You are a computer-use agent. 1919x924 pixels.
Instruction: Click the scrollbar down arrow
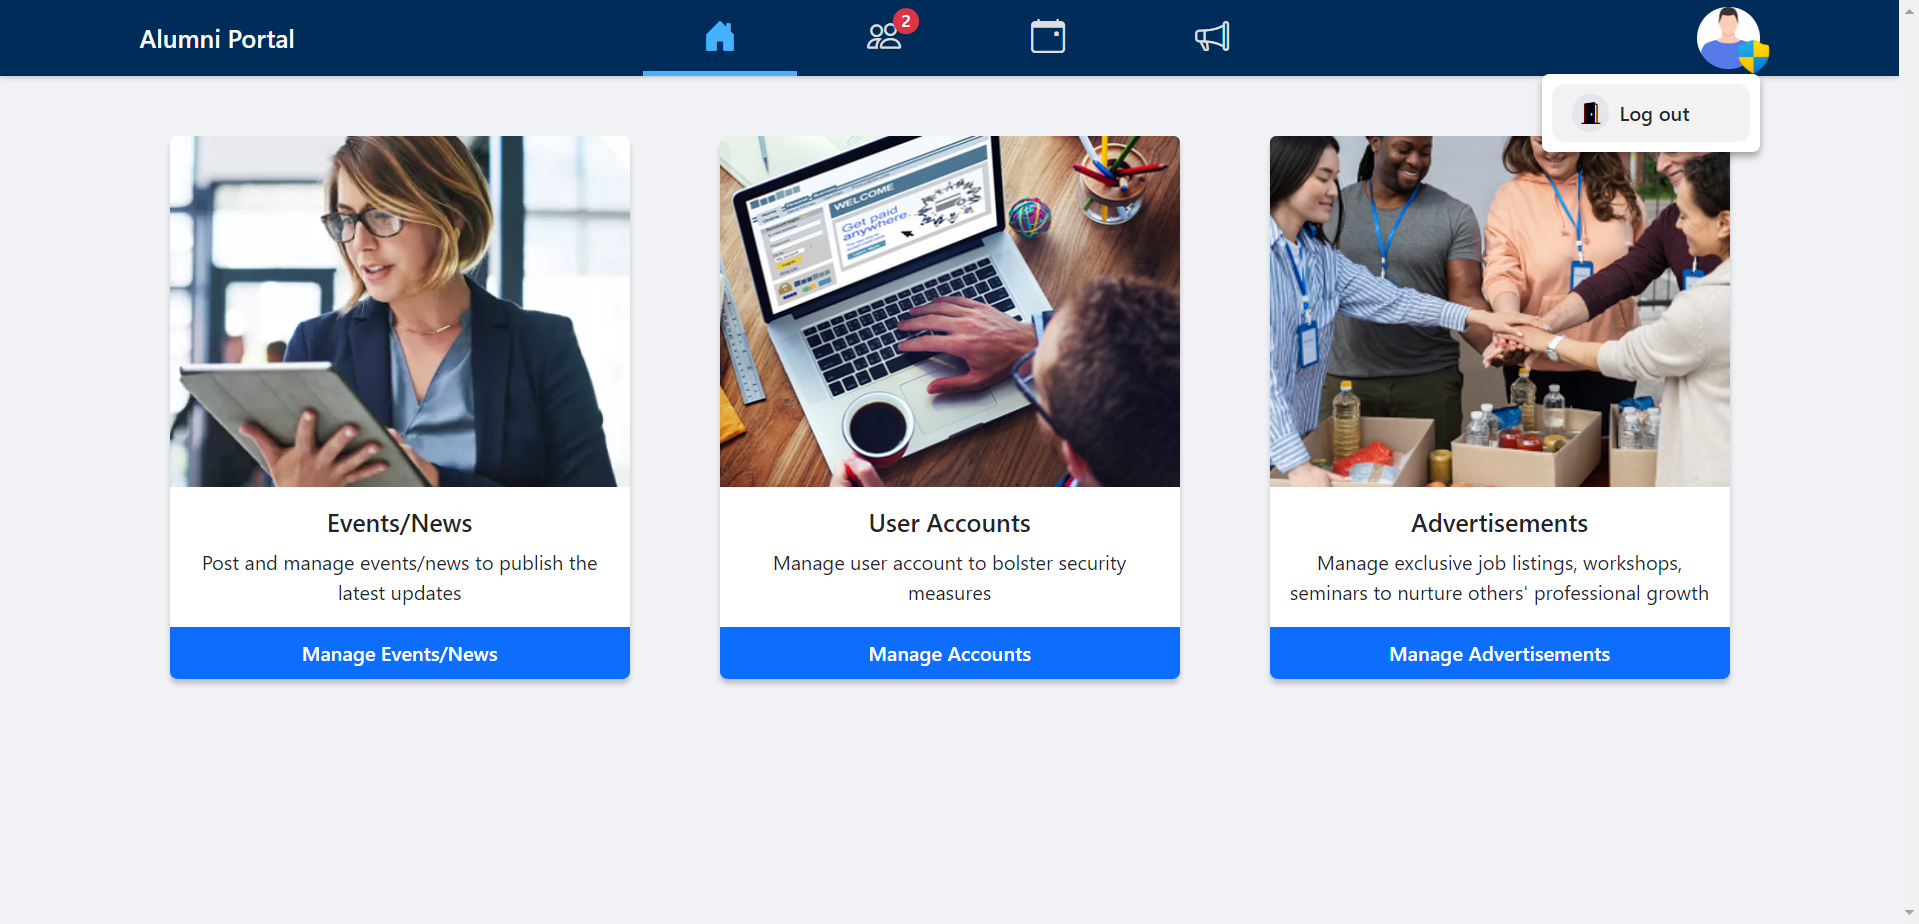click(x=1909, y=913)
